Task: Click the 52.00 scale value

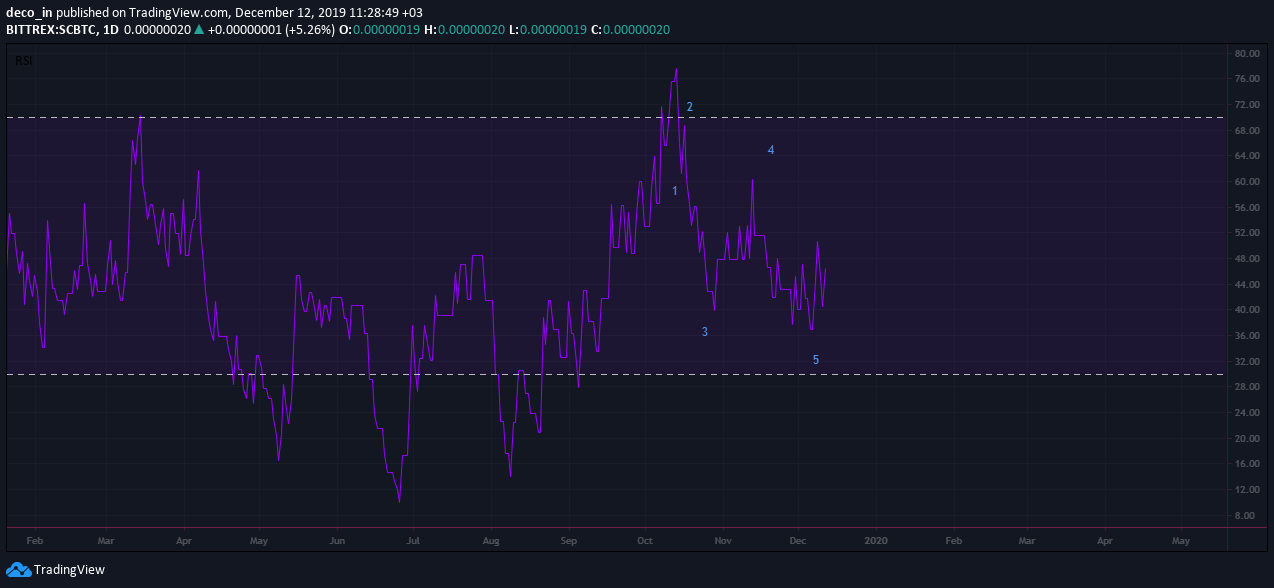Action: [1246, 233]
